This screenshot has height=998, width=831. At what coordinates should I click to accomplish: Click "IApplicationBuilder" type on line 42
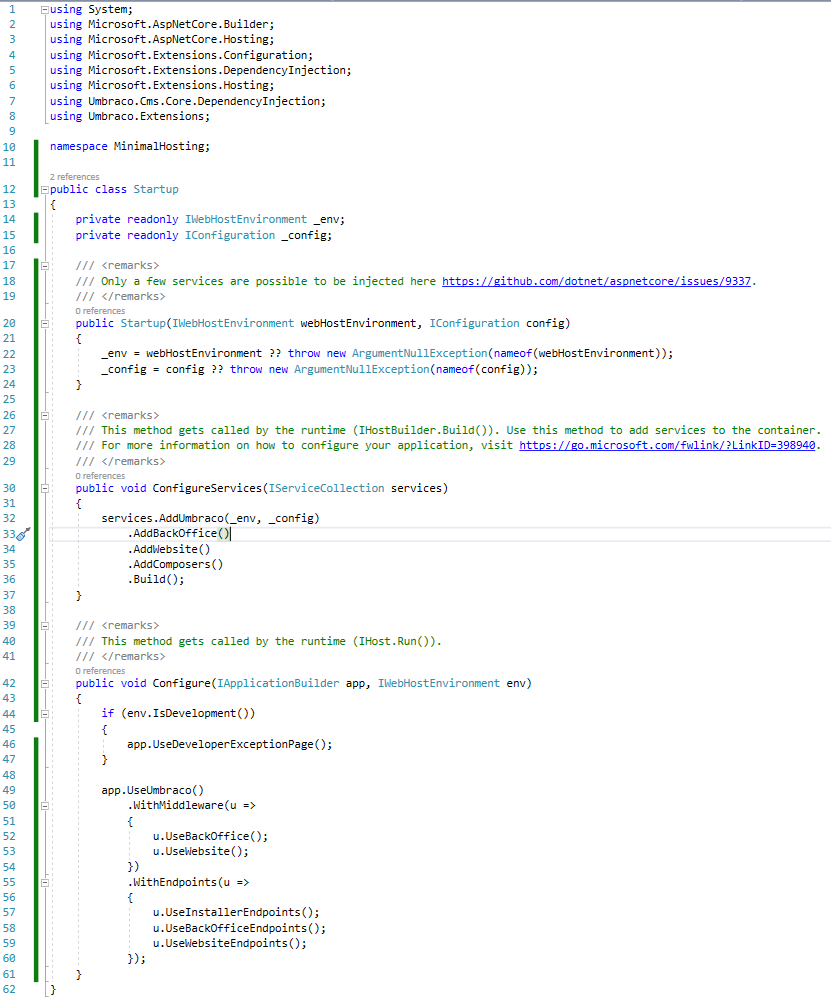click(x=278, y=684)
